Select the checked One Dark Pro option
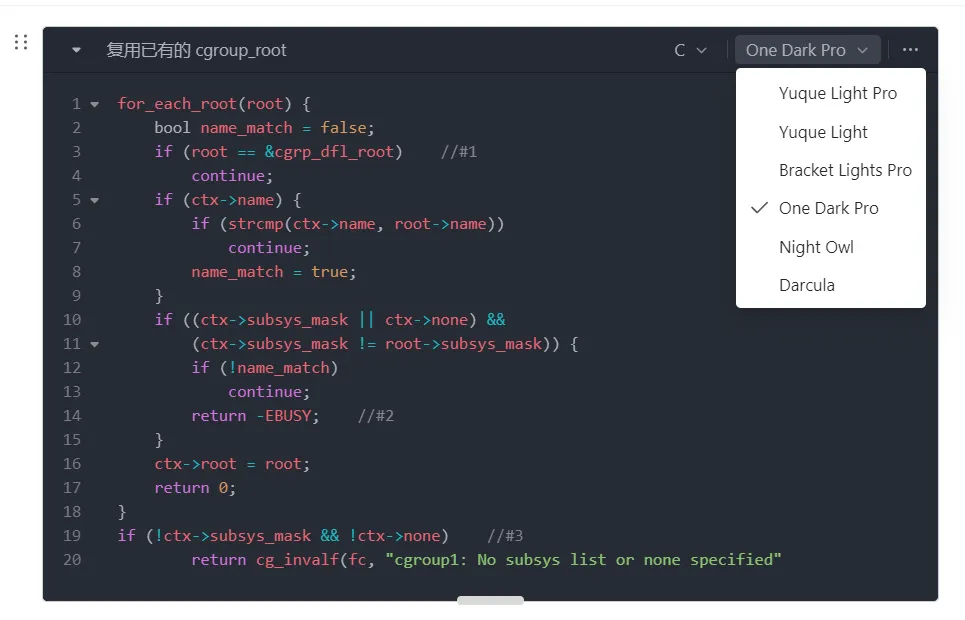Screen dimensions: 965x620 [831, 209]
